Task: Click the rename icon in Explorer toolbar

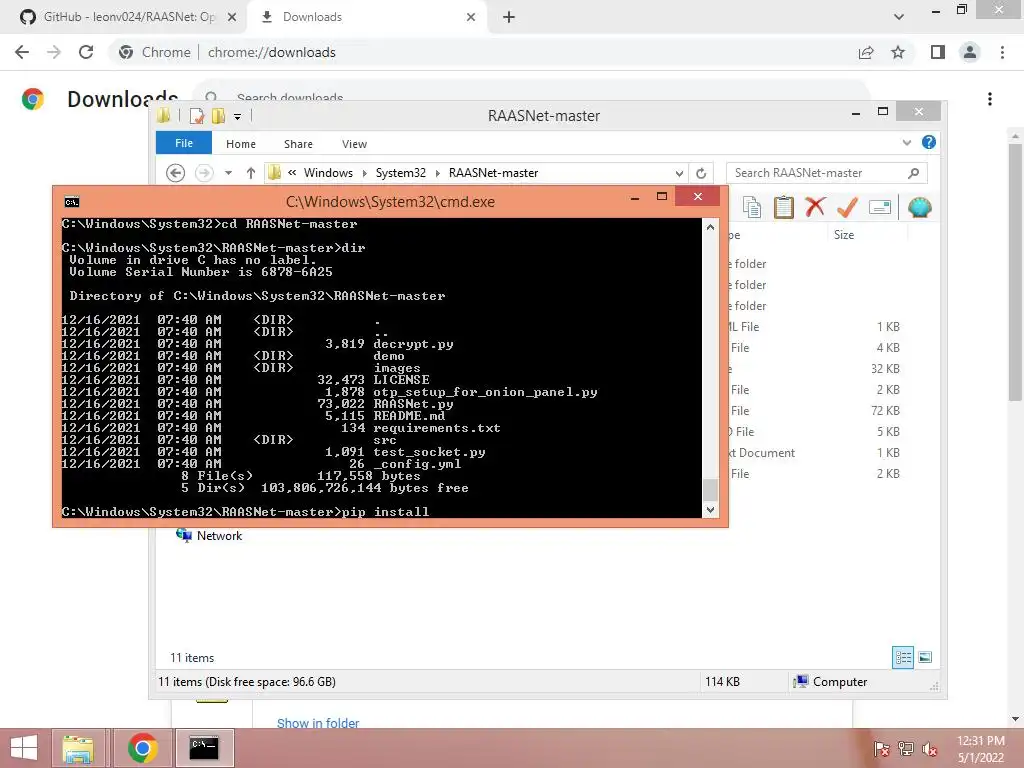Action: click(880, 208)
